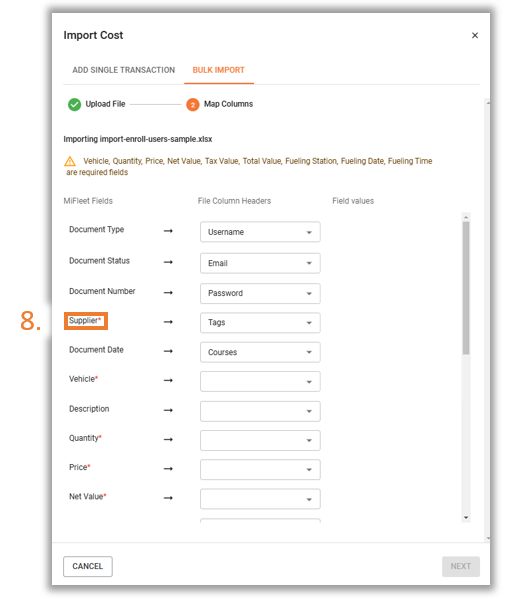The height and width of the screenshot is (599, 510).
Task: Expand the empty Vehicle mapping dropdown
Action: tap(260, 382)
